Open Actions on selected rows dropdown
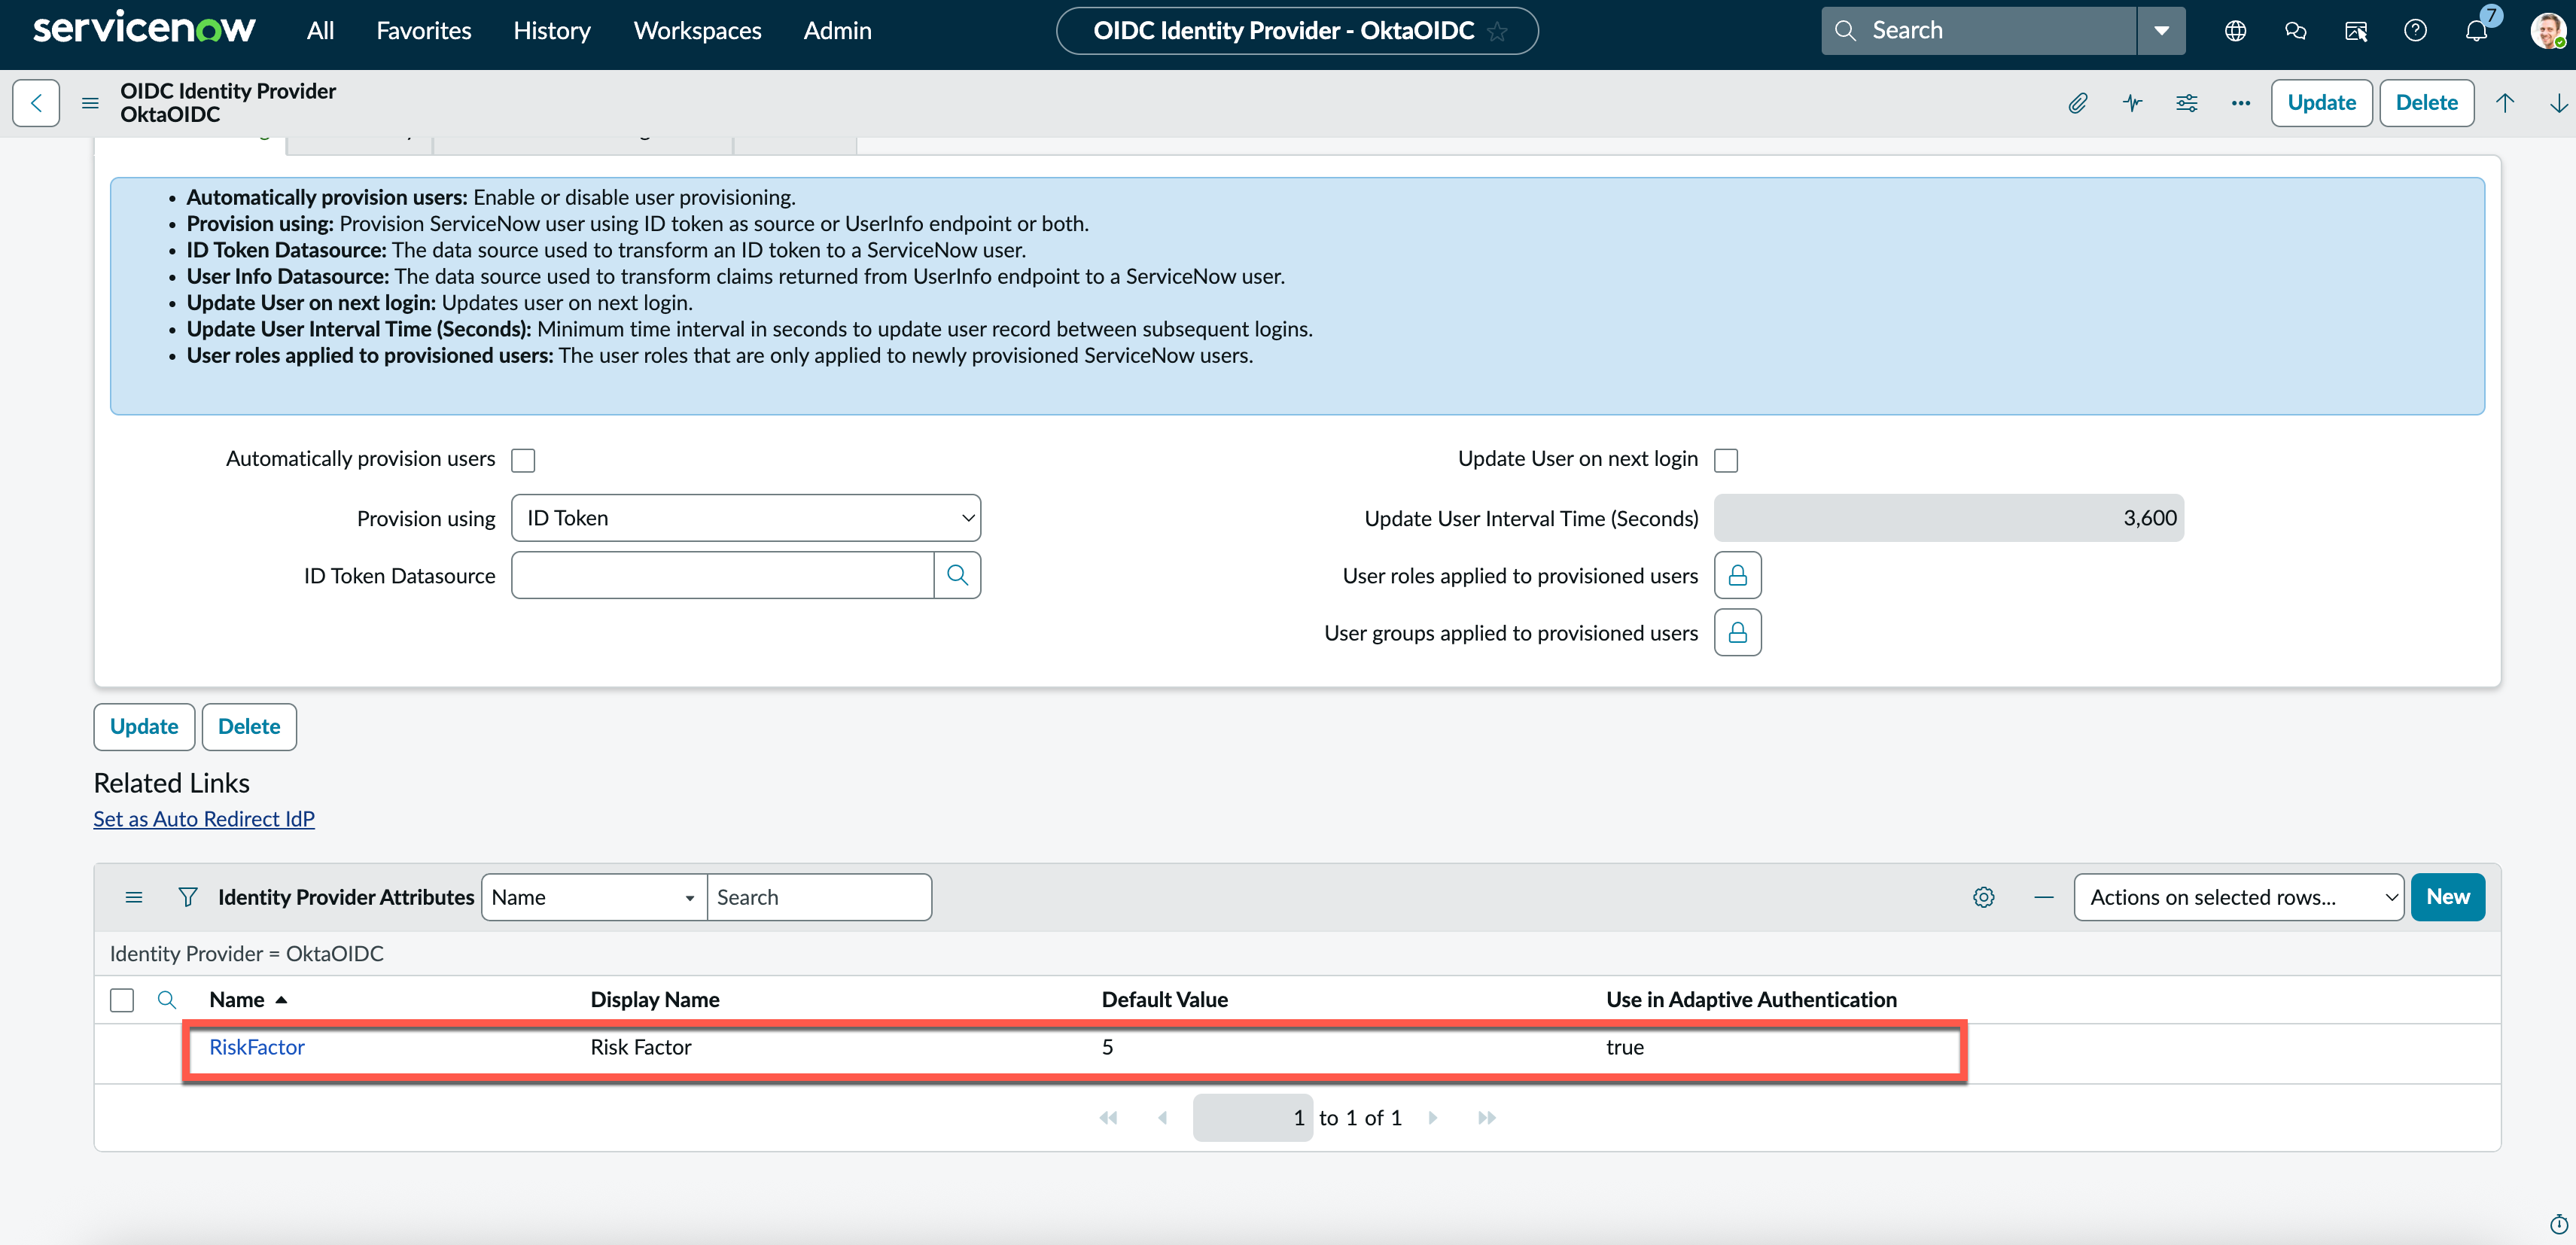 (2239, 897)
